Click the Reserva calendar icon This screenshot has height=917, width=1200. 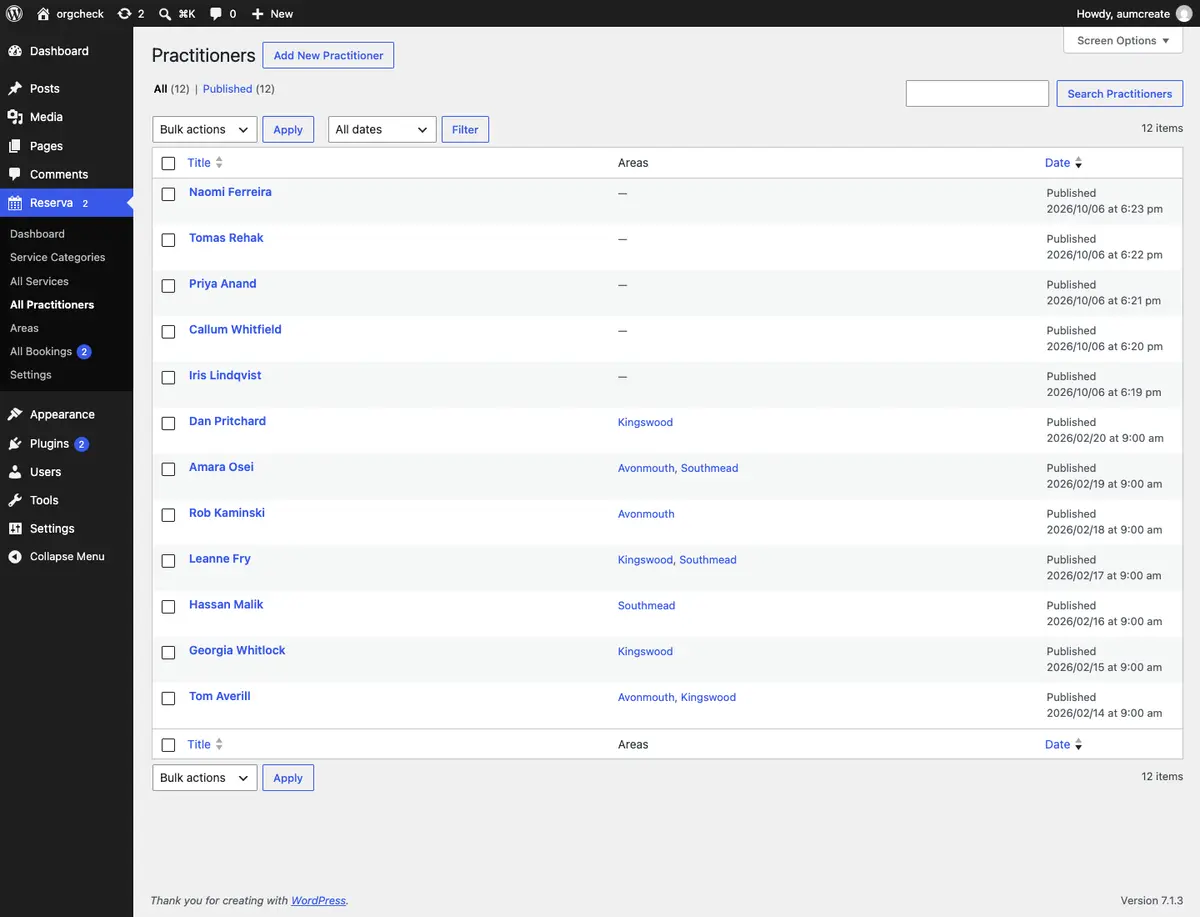pos(15,203)
